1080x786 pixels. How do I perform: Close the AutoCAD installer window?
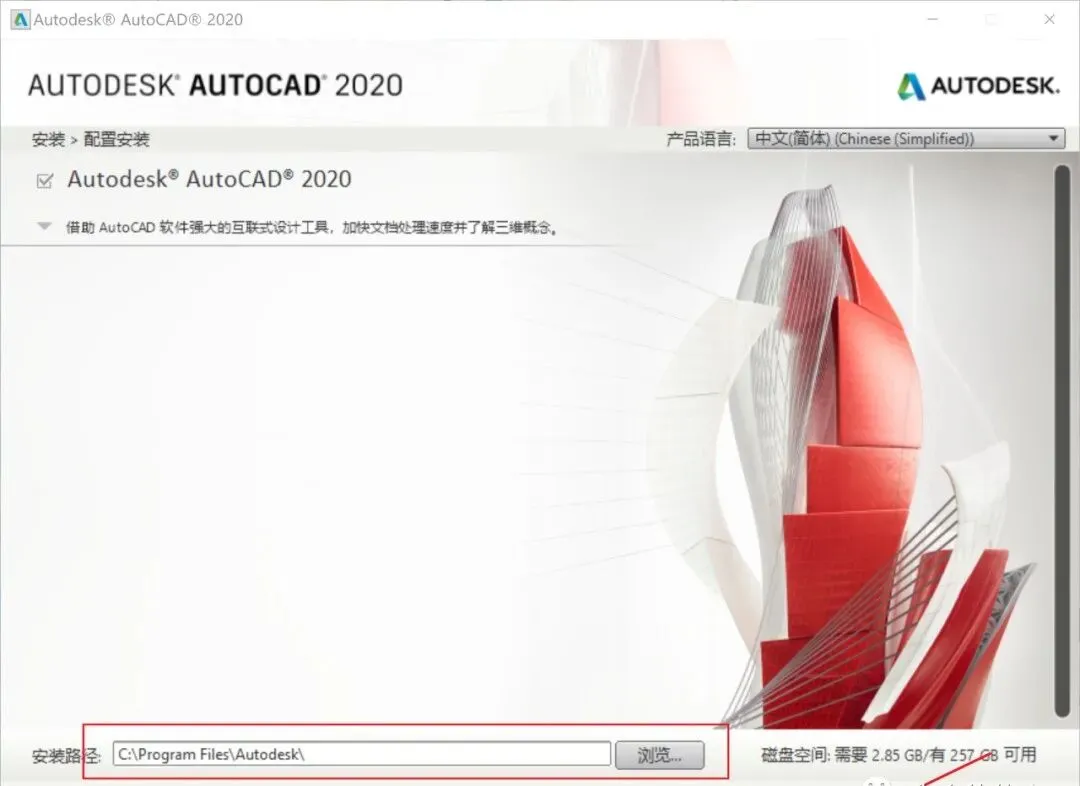point(1049,19)
